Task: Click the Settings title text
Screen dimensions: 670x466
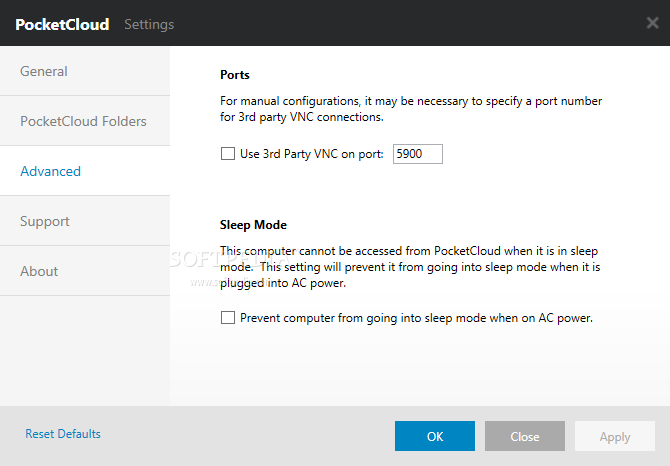Action: 149,24
